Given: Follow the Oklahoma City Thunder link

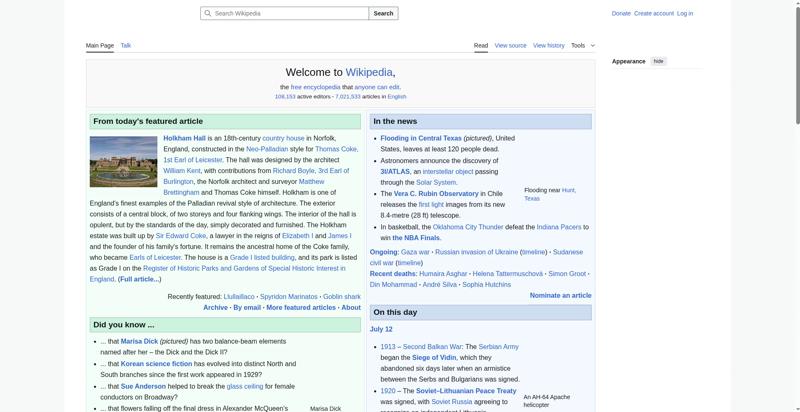Looking at the screenshot, I should [468, 227].
